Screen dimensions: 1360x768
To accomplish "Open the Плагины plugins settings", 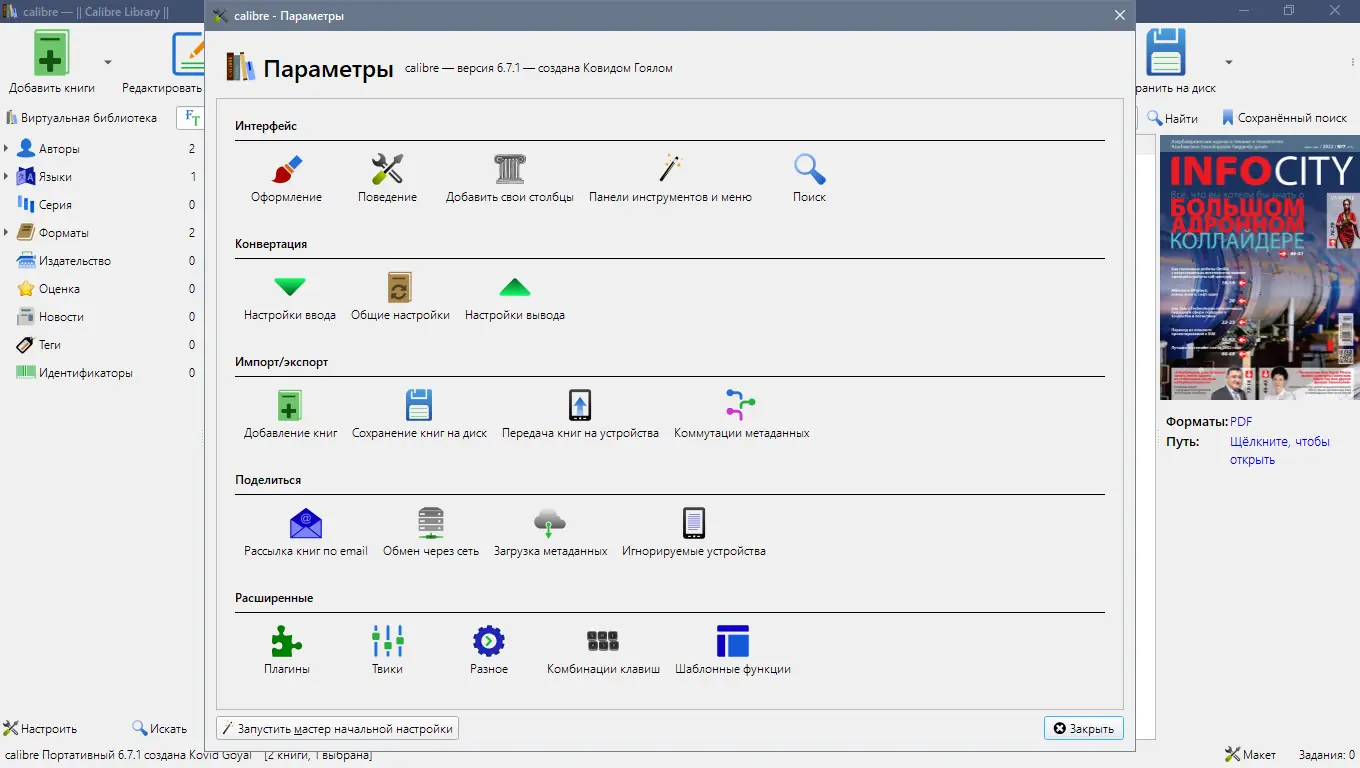I will pyautogui.click(x=286, y=650).
